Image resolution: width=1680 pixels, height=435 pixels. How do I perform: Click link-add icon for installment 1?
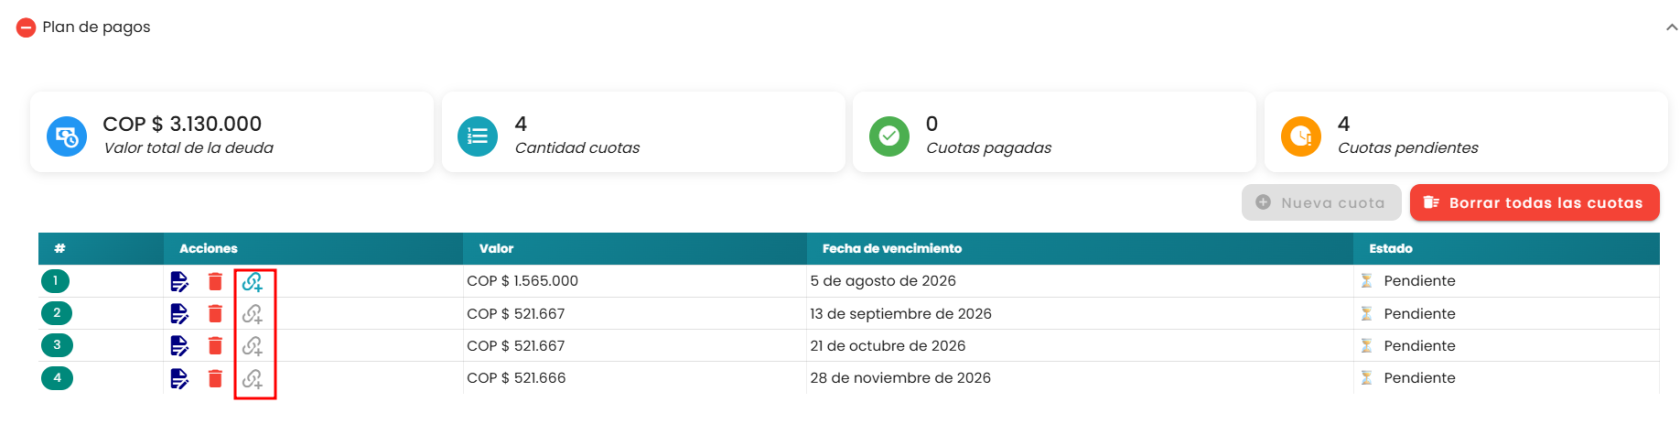tap(253, 282)
